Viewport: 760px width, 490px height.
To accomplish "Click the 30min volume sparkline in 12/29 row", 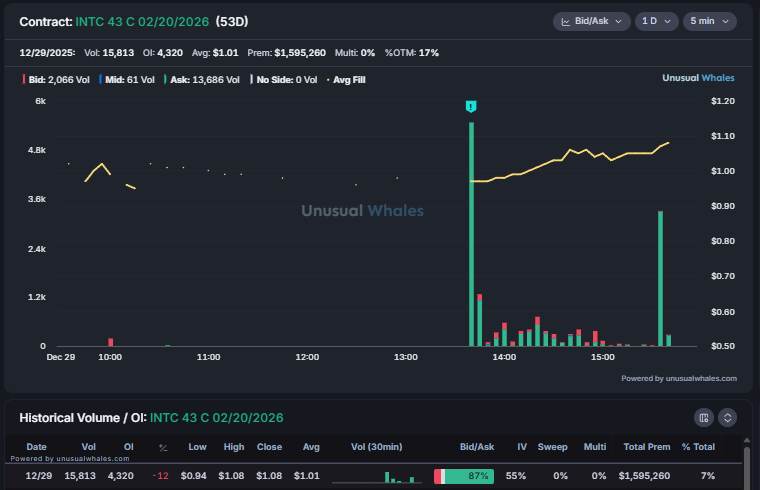I will (x=377, y=477).
